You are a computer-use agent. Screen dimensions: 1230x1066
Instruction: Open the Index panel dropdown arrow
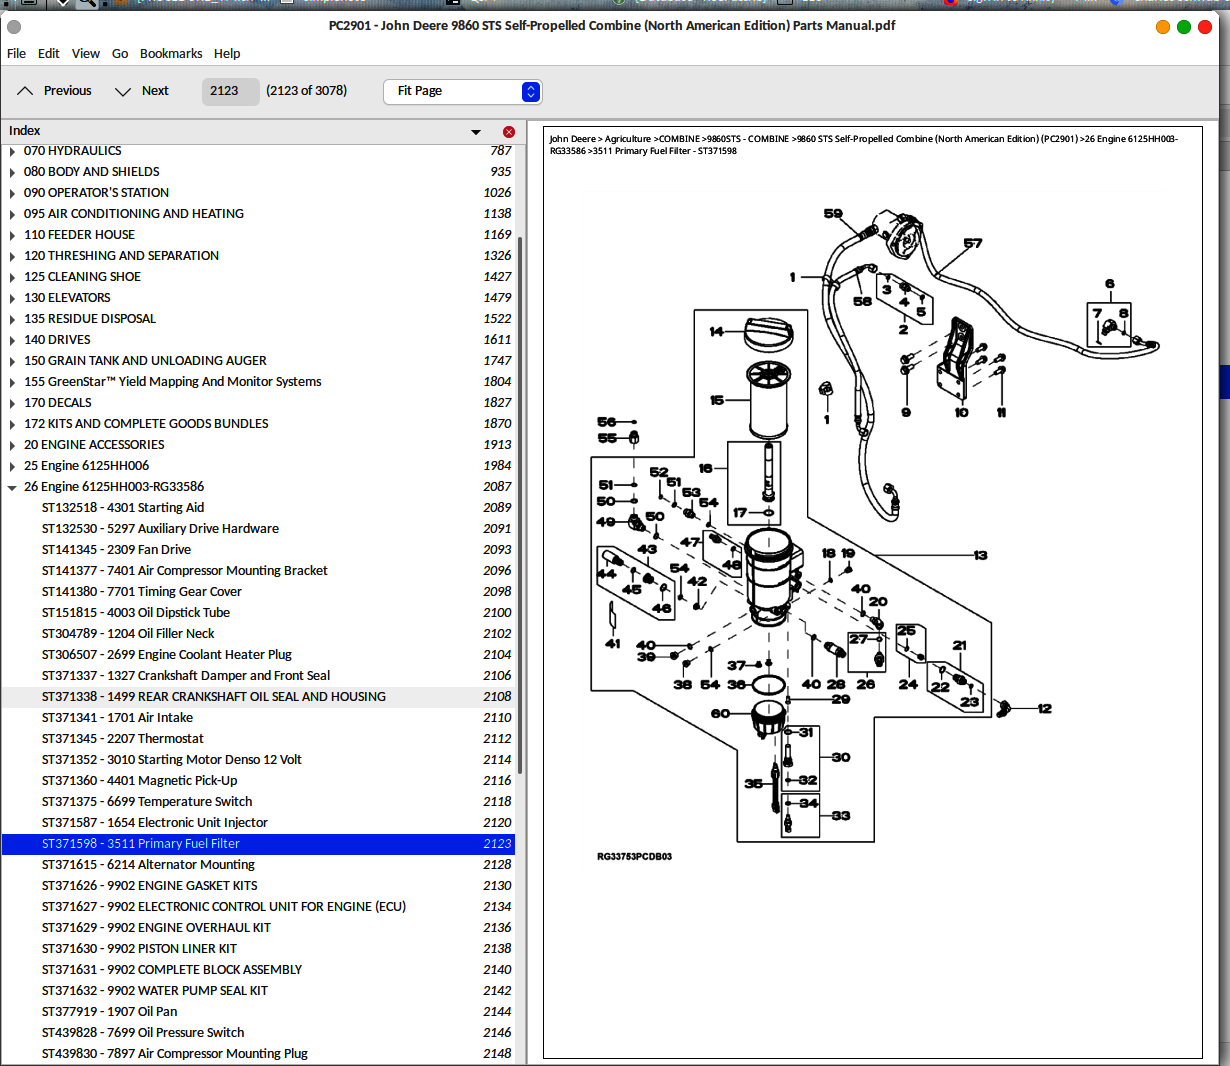(x=476, y=132)
